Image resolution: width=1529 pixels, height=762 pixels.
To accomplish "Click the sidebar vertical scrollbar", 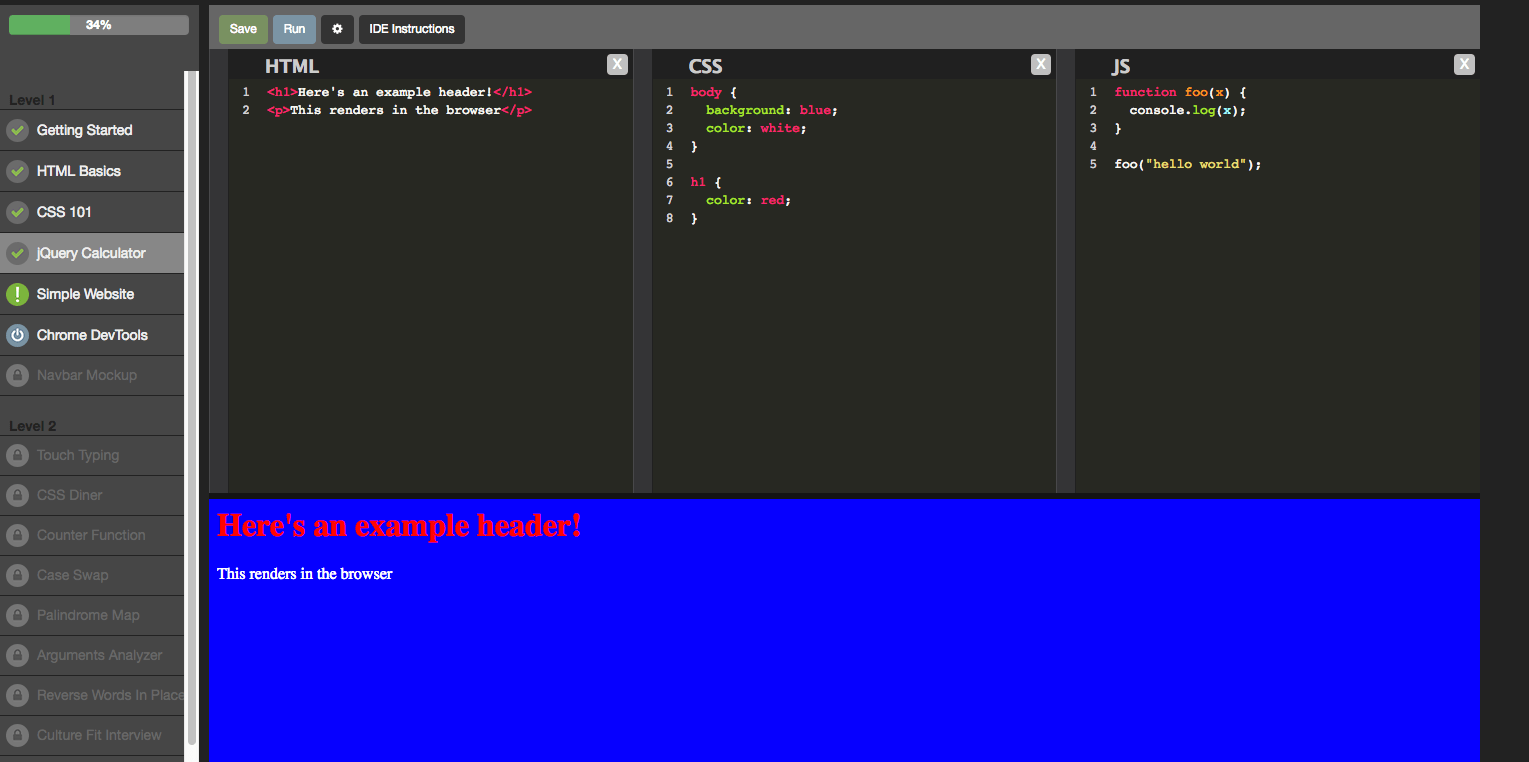I will [193, 408].
